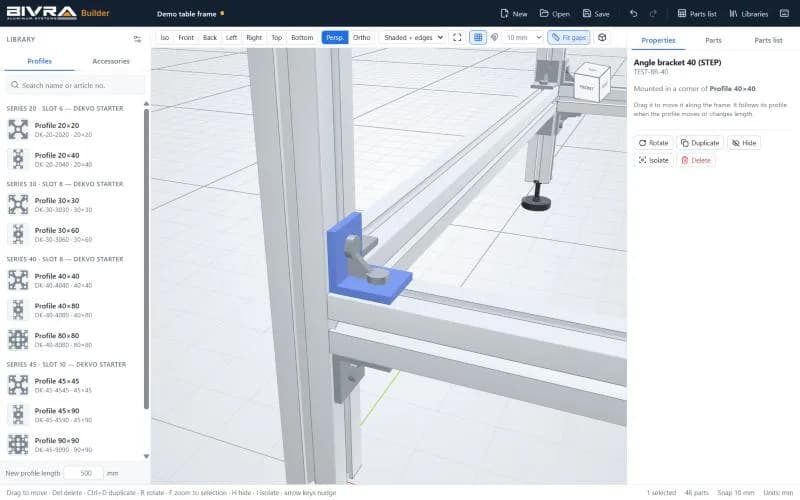This screenshot has height=500, width=800.
Task: Set the view to Left
Action: pos(232,37)
